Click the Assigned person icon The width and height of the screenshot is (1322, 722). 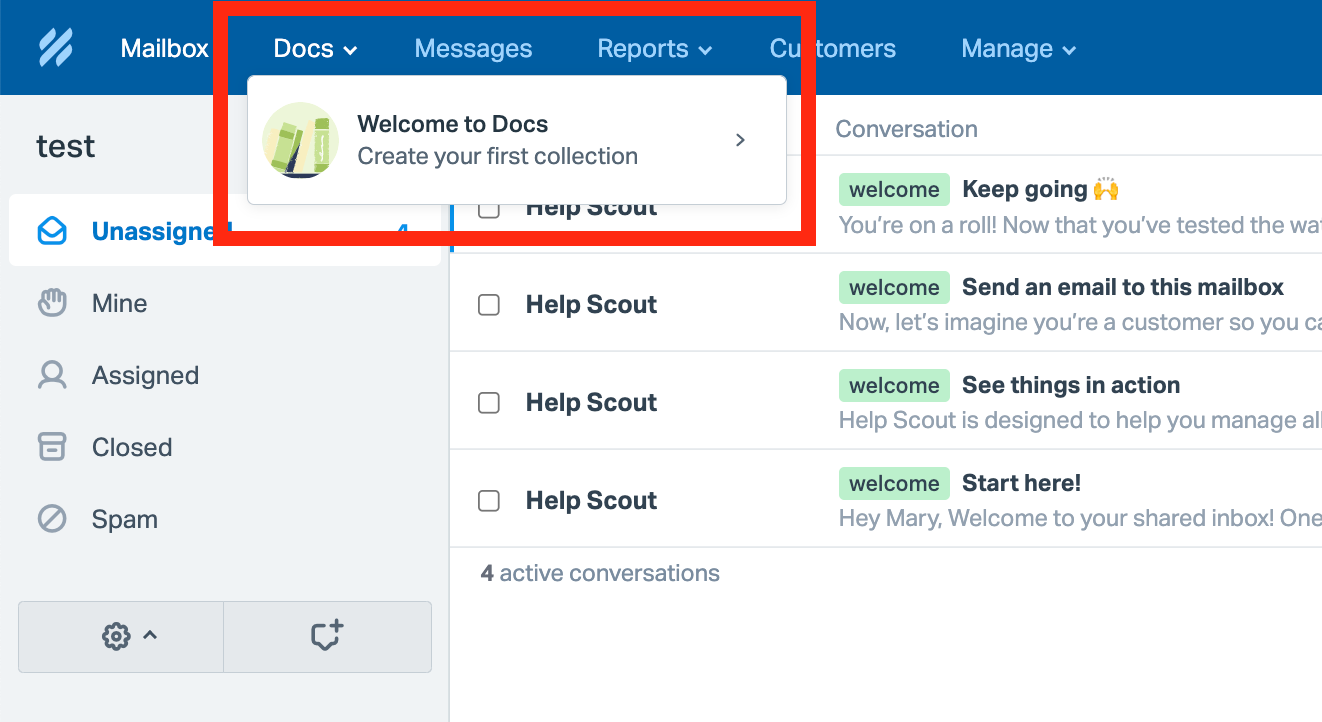point(52,375)
